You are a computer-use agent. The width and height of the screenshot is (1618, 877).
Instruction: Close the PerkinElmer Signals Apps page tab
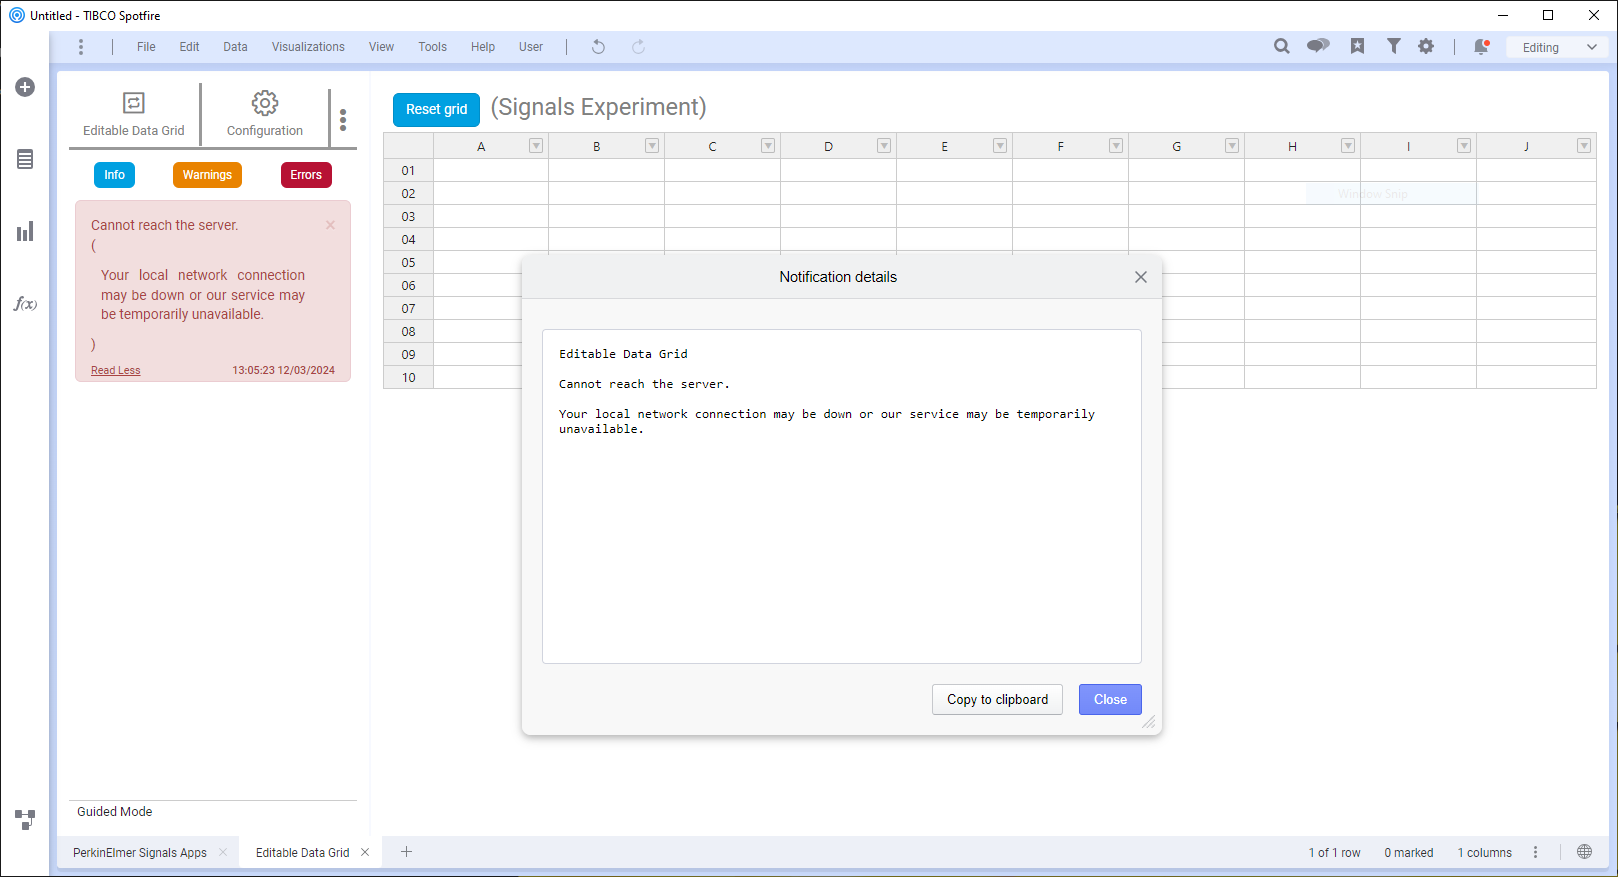click(x=223, y=852)
